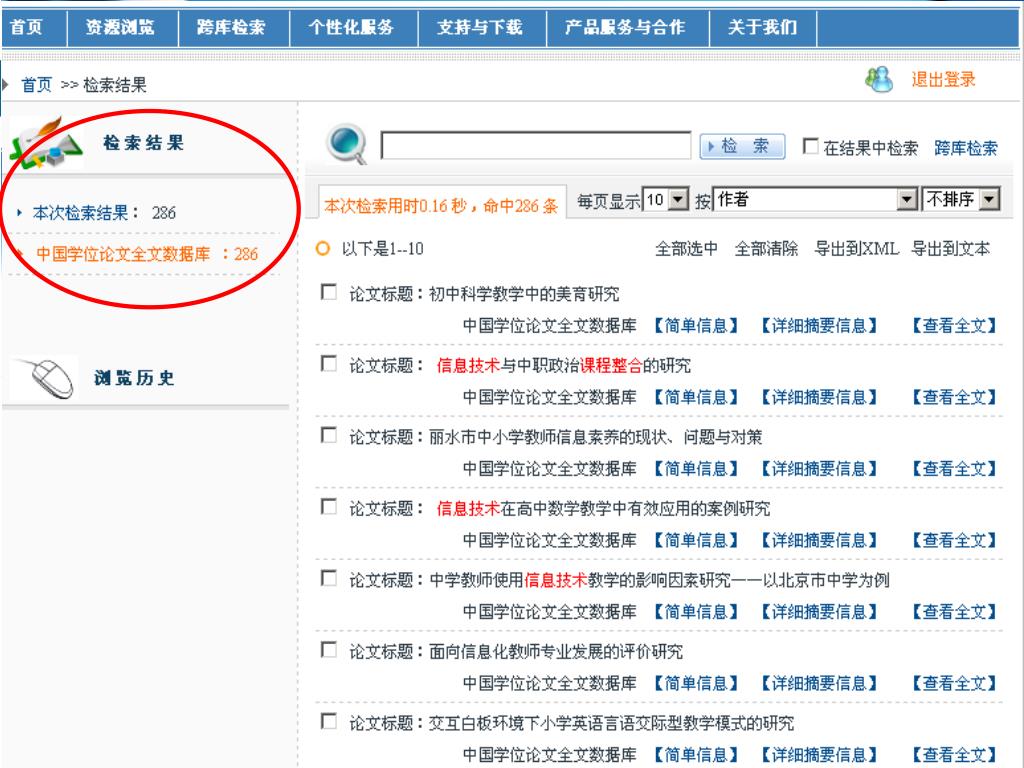Open 简单信息 for 信息技术与中职政治课程整合 thesis
Image resolution: width=1024 pixels, height=768 pixels.
point(696,397)
